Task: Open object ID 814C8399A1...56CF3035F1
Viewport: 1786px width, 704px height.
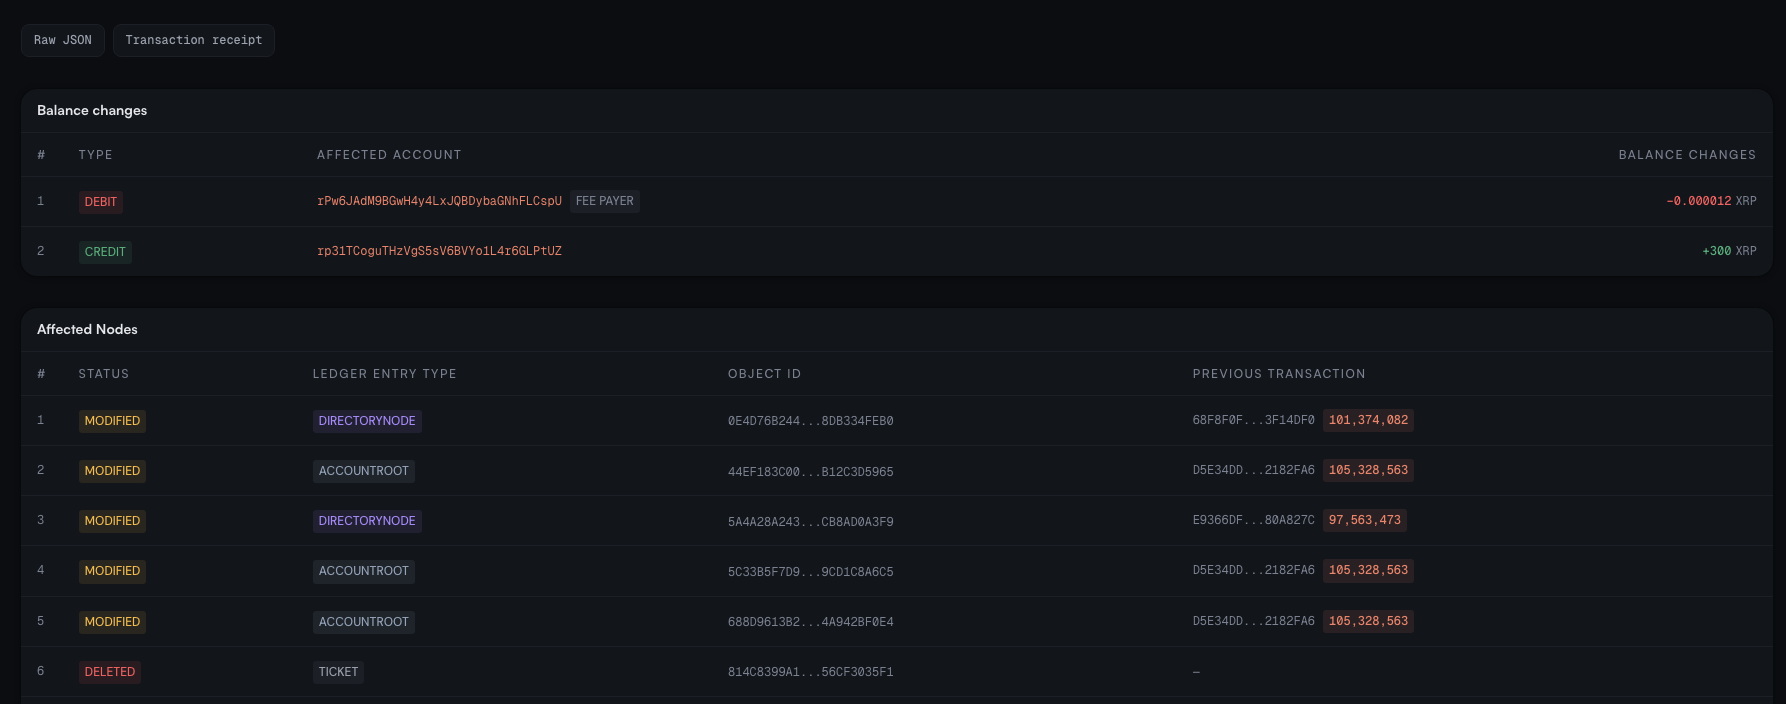Action: (811, 672)
